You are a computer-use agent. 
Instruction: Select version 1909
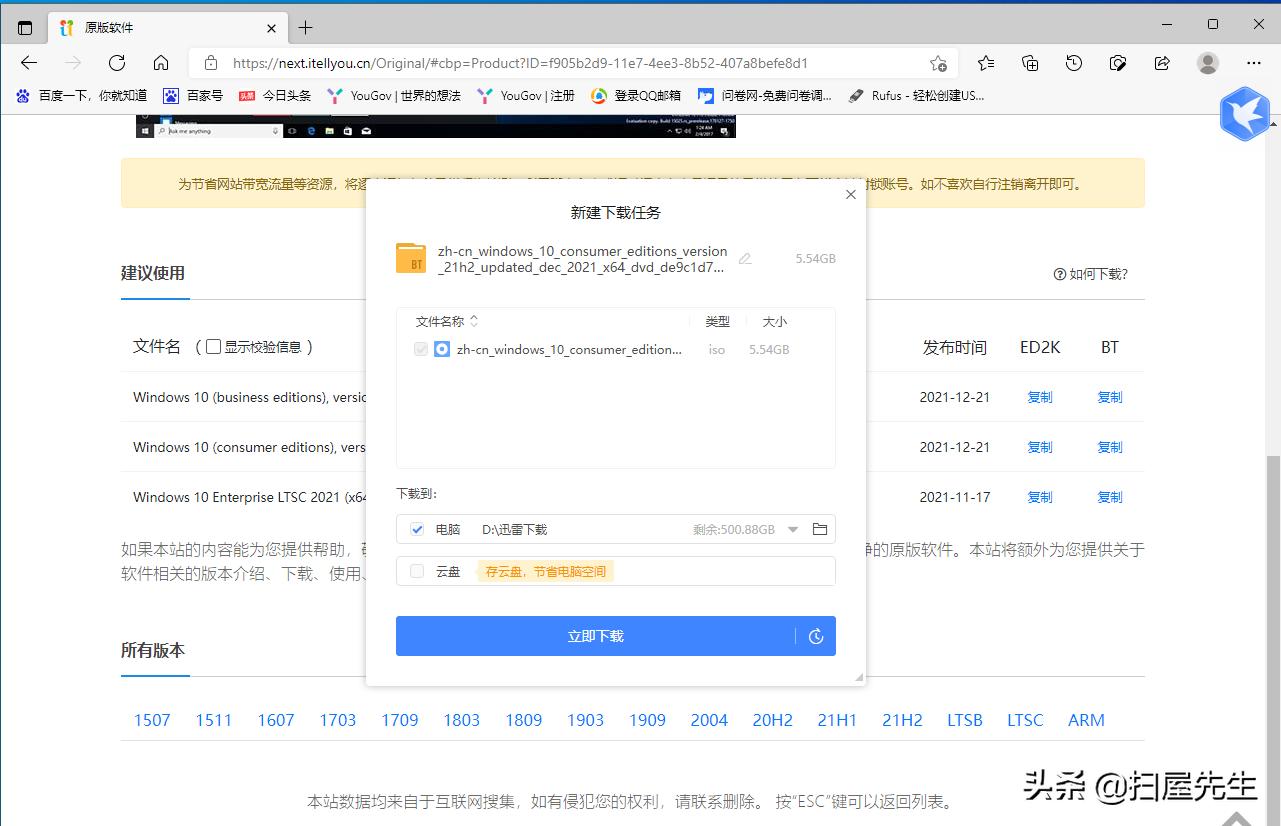(648, 720)
